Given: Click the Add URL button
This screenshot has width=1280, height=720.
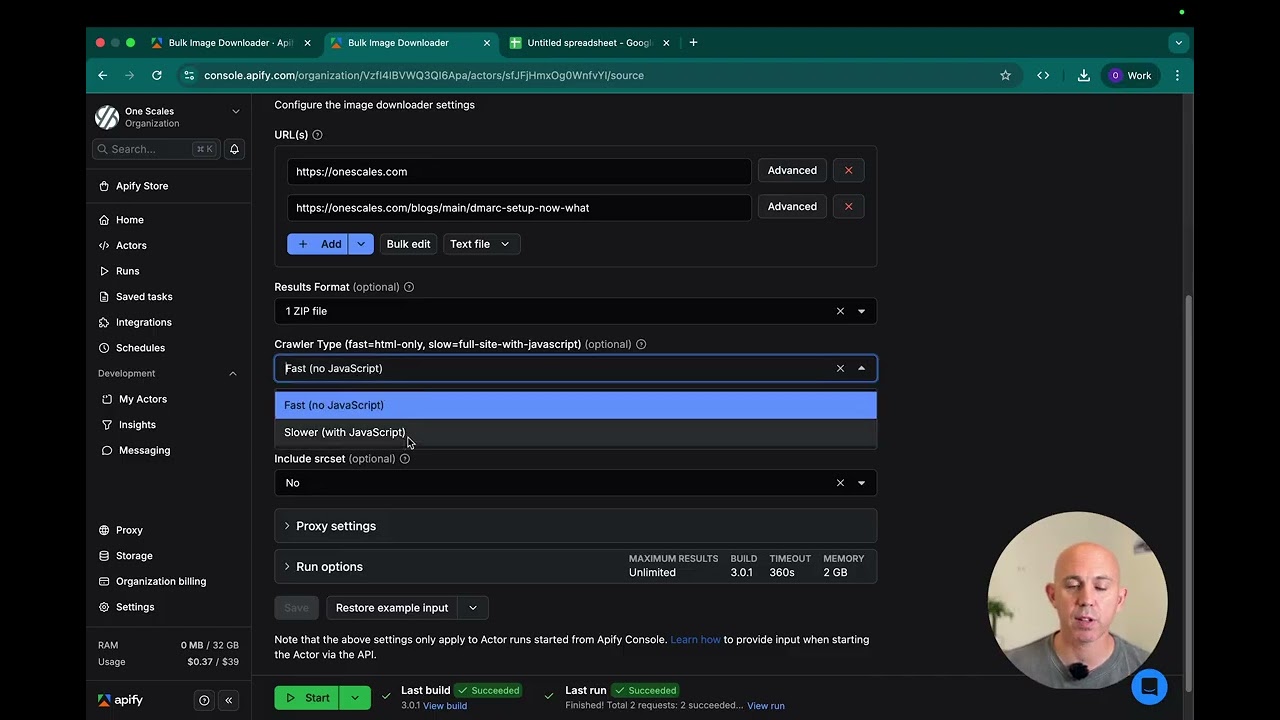Looking at the screenshot, I should (318, 244).
